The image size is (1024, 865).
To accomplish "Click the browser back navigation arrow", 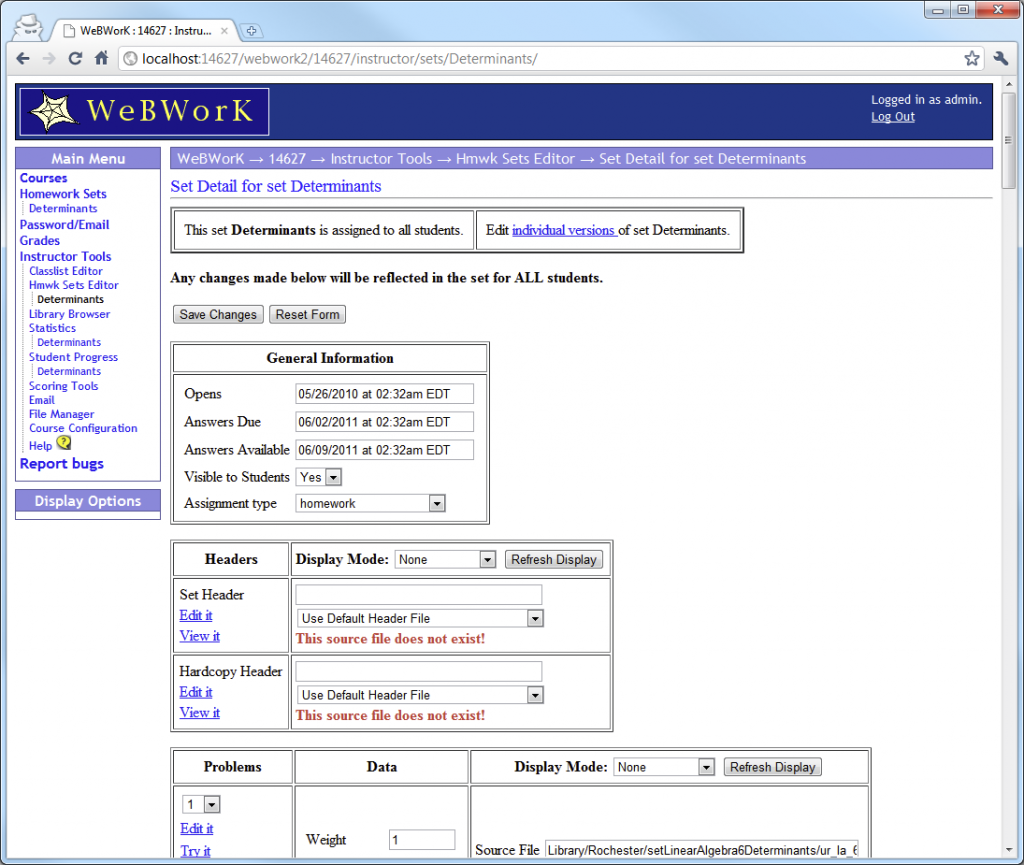I will [22, 58].
